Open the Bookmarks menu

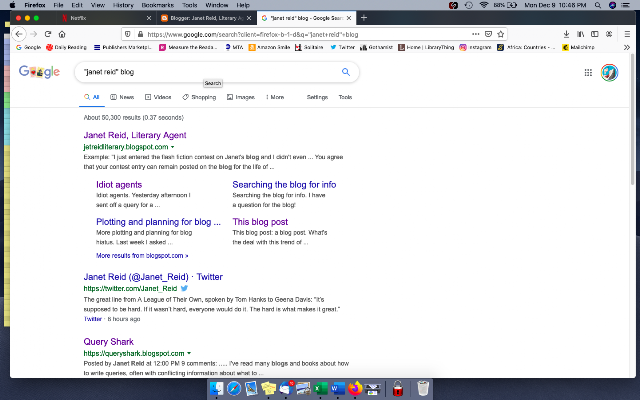158,5
